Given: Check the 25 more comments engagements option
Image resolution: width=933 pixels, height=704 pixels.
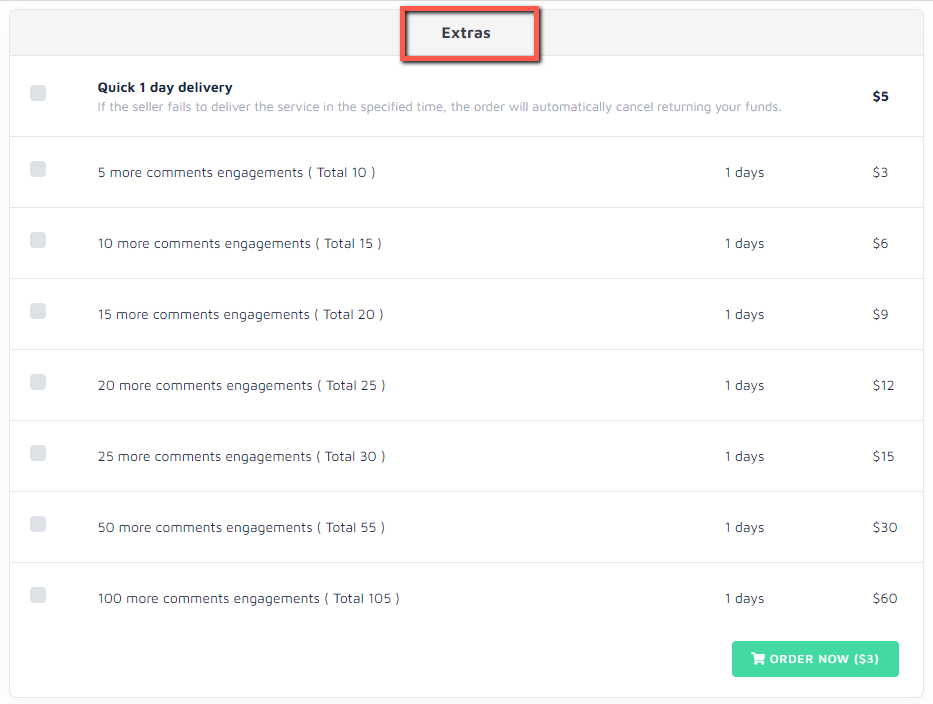Looking at the screenshot, I should click(38, 453).
